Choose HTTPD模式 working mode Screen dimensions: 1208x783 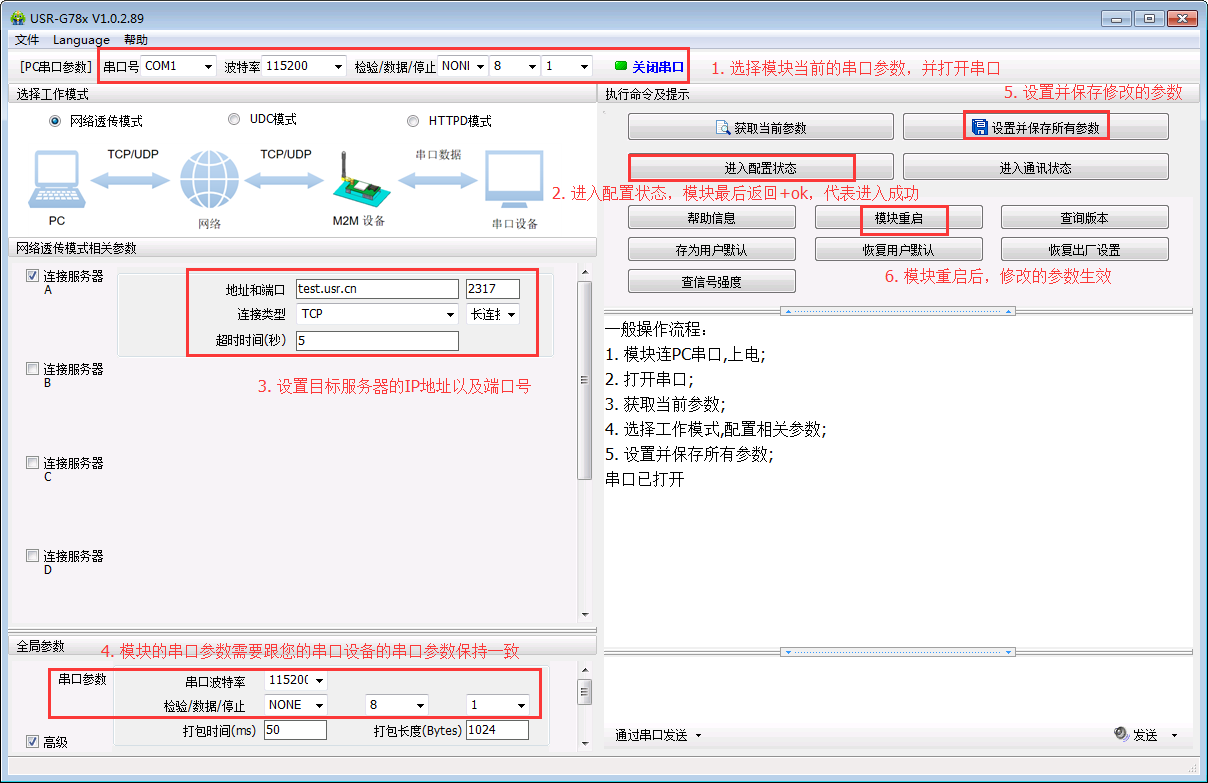413,121
